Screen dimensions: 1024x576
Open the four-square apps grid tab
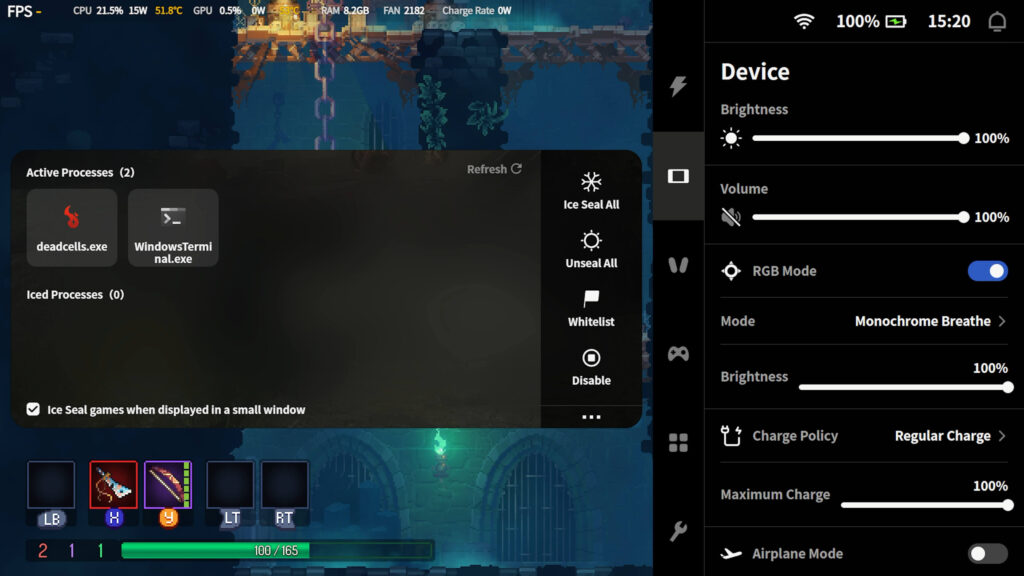(678, 443)
